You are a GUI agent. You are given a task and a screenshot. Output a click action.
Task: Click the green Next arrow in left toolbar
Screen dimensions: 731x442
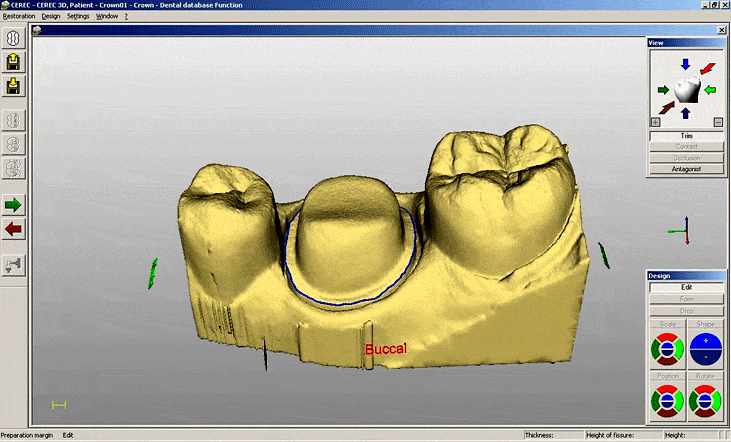[15, 205]
